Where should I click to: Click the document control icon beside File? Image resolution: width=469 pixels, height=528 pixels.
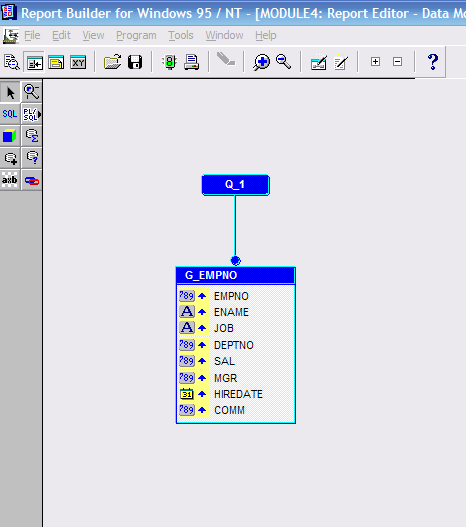coord(10,36)
